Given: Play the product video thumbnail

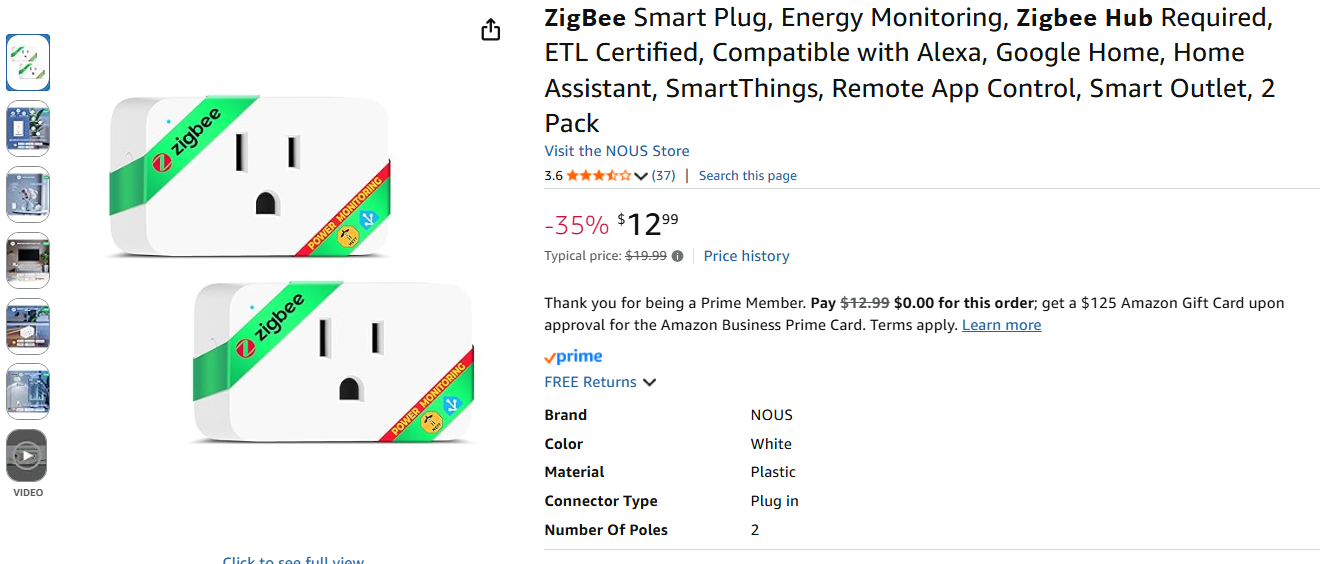Looking at the screenshot, I should pos(28,456).
